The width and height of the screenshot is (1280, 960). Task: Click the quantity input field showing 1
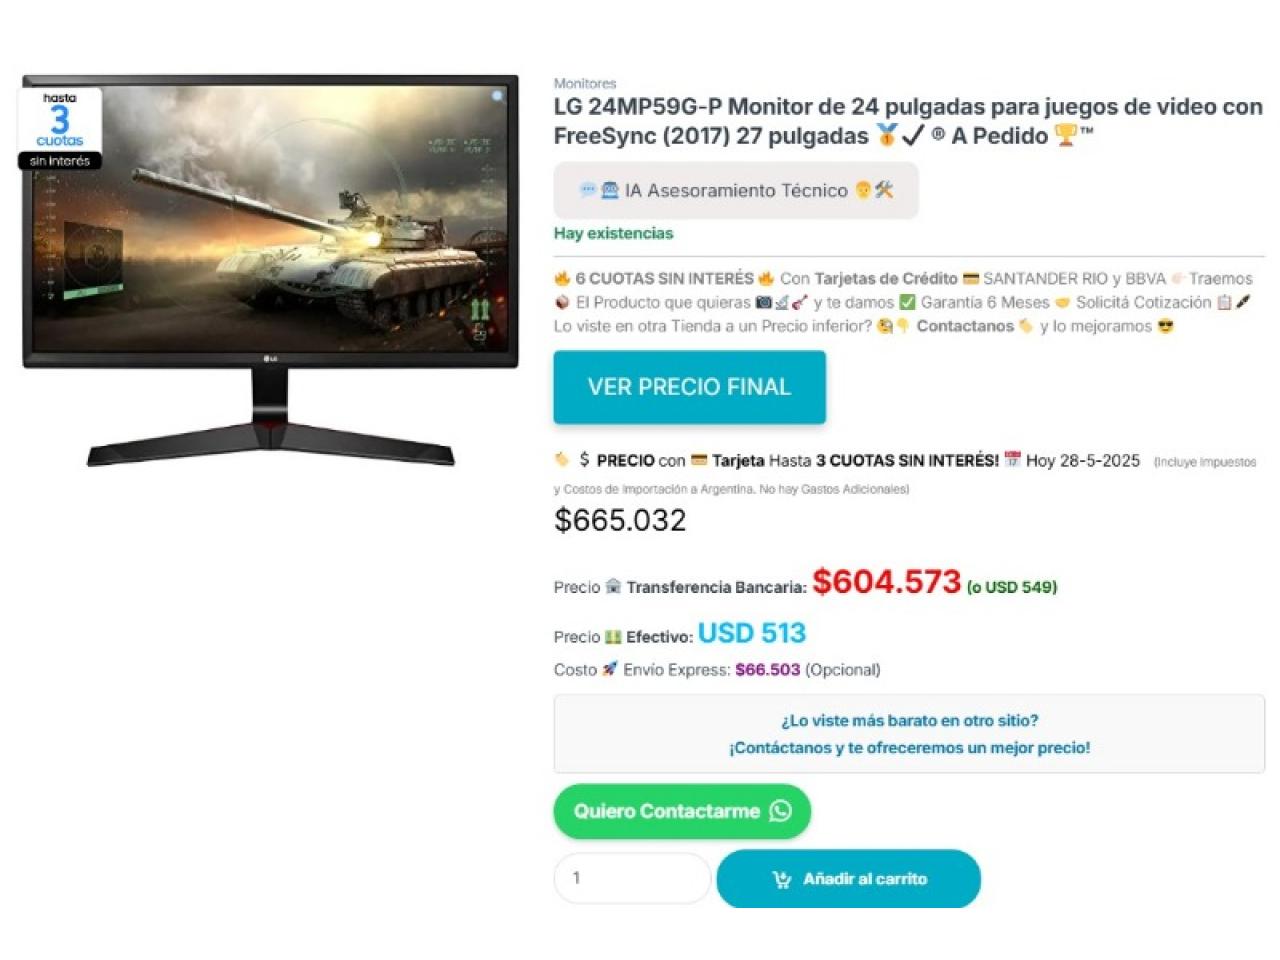click(x=632, y=878)
